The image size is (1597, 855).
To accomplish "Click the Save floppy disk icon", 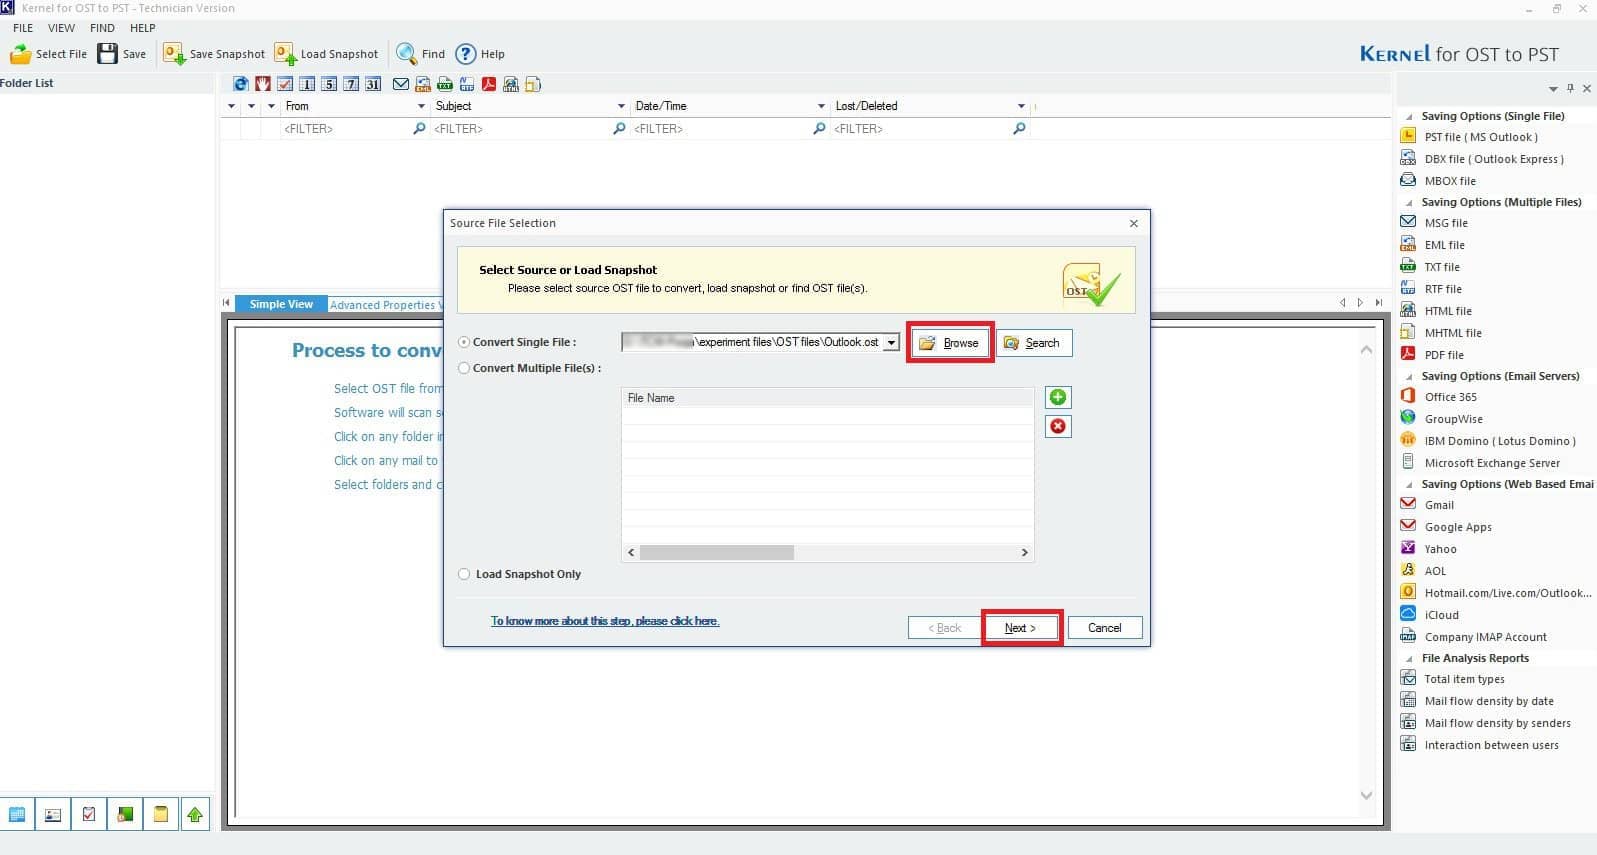I will pos(107,54).
